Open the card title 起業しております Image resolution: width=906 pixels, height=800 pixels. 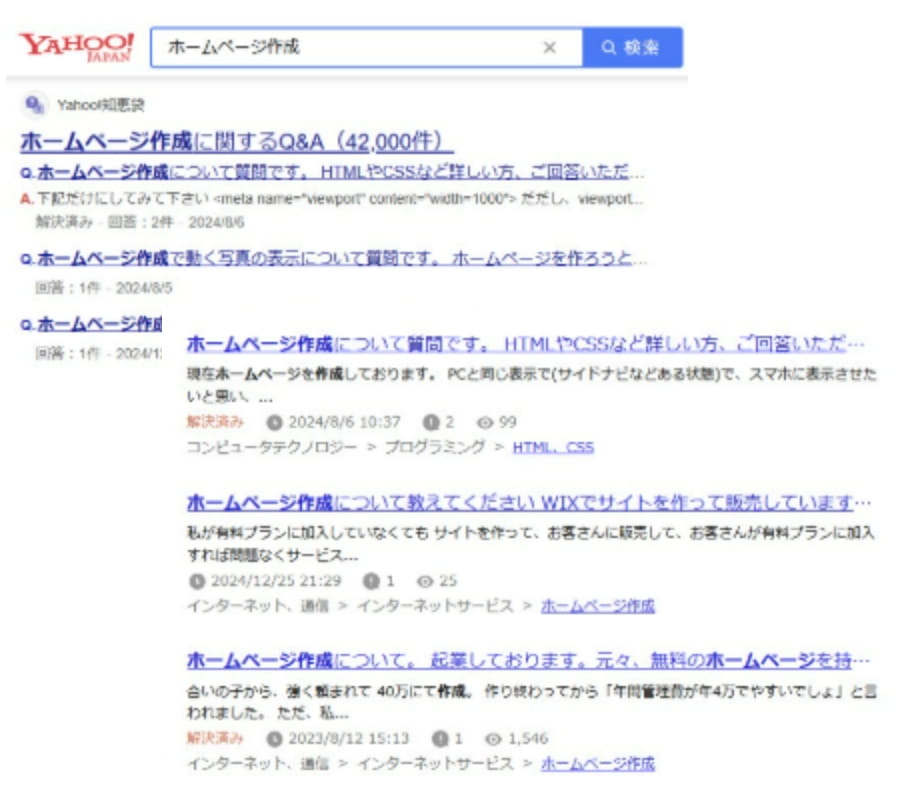tap(528, 661)
